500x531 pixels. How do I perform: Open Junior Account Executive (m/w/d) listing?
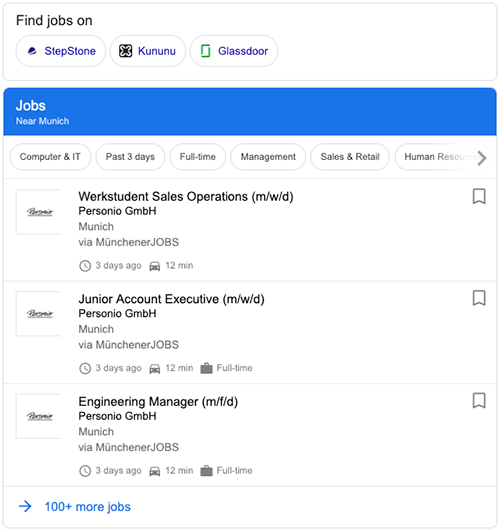pos(171,299)
